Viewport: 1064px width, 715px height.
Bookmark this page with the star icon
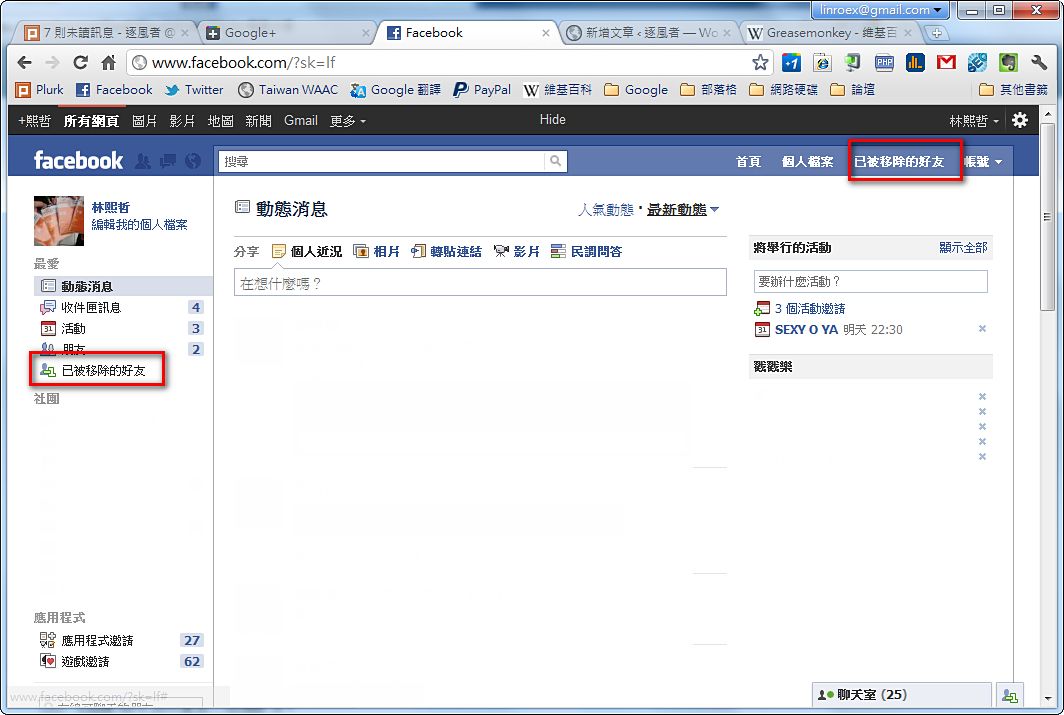coord(760,62)
